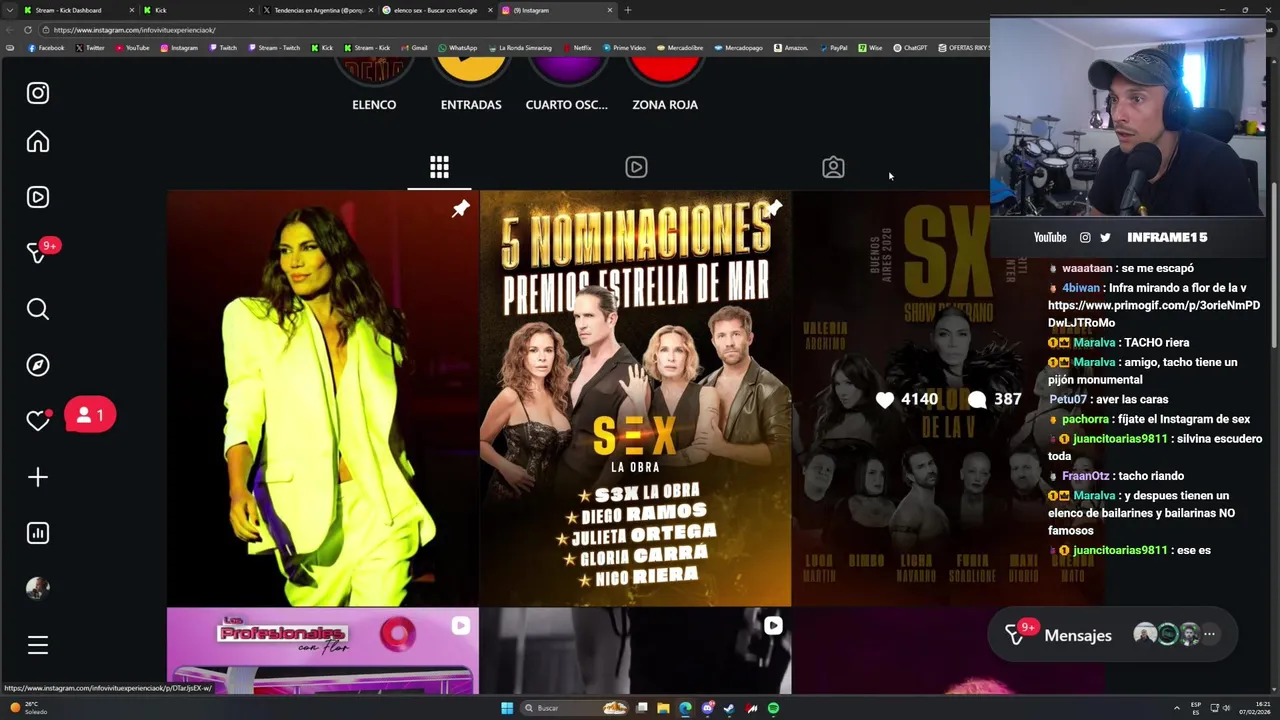Screen dimensions: 1280x720
Task: Open the dashboard insights icon
Action: pyautogui.click(x=38, y=533)
